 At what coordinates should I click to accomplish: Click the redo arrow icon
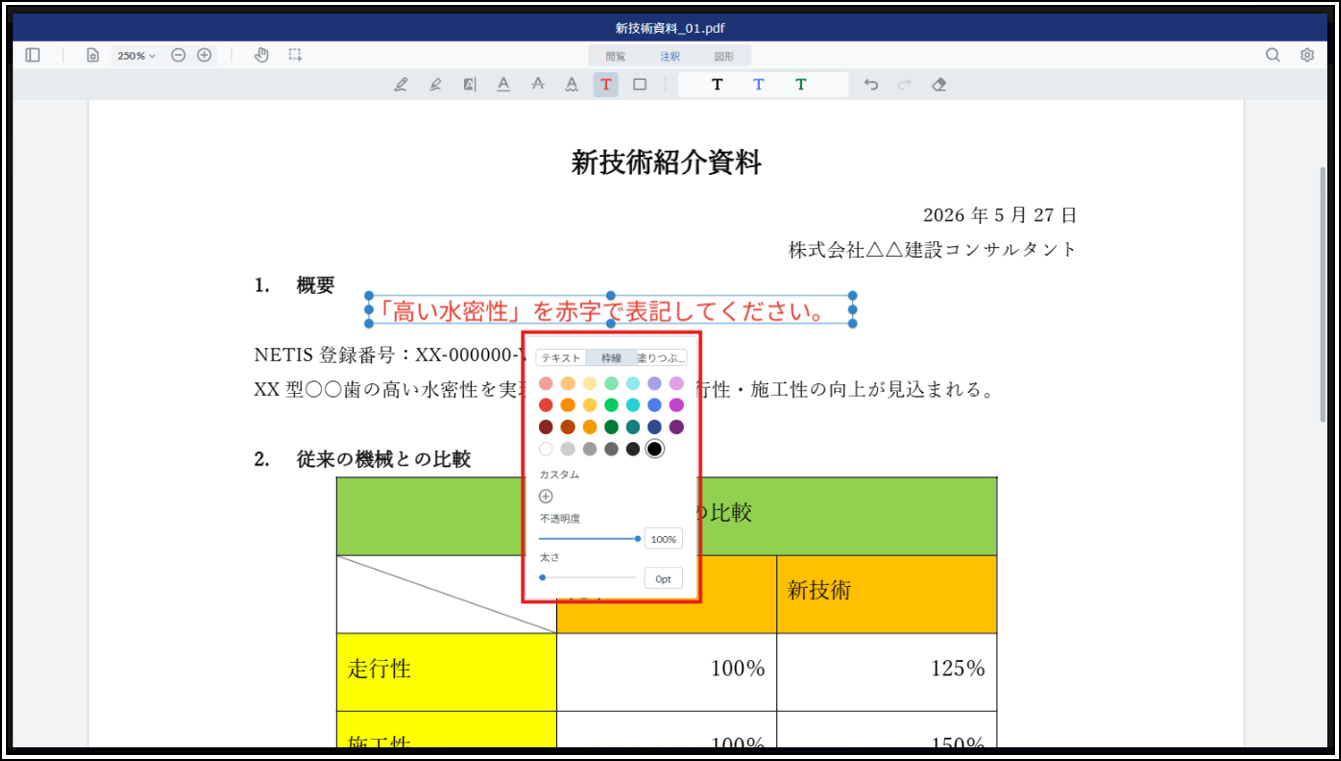[904, 85]
